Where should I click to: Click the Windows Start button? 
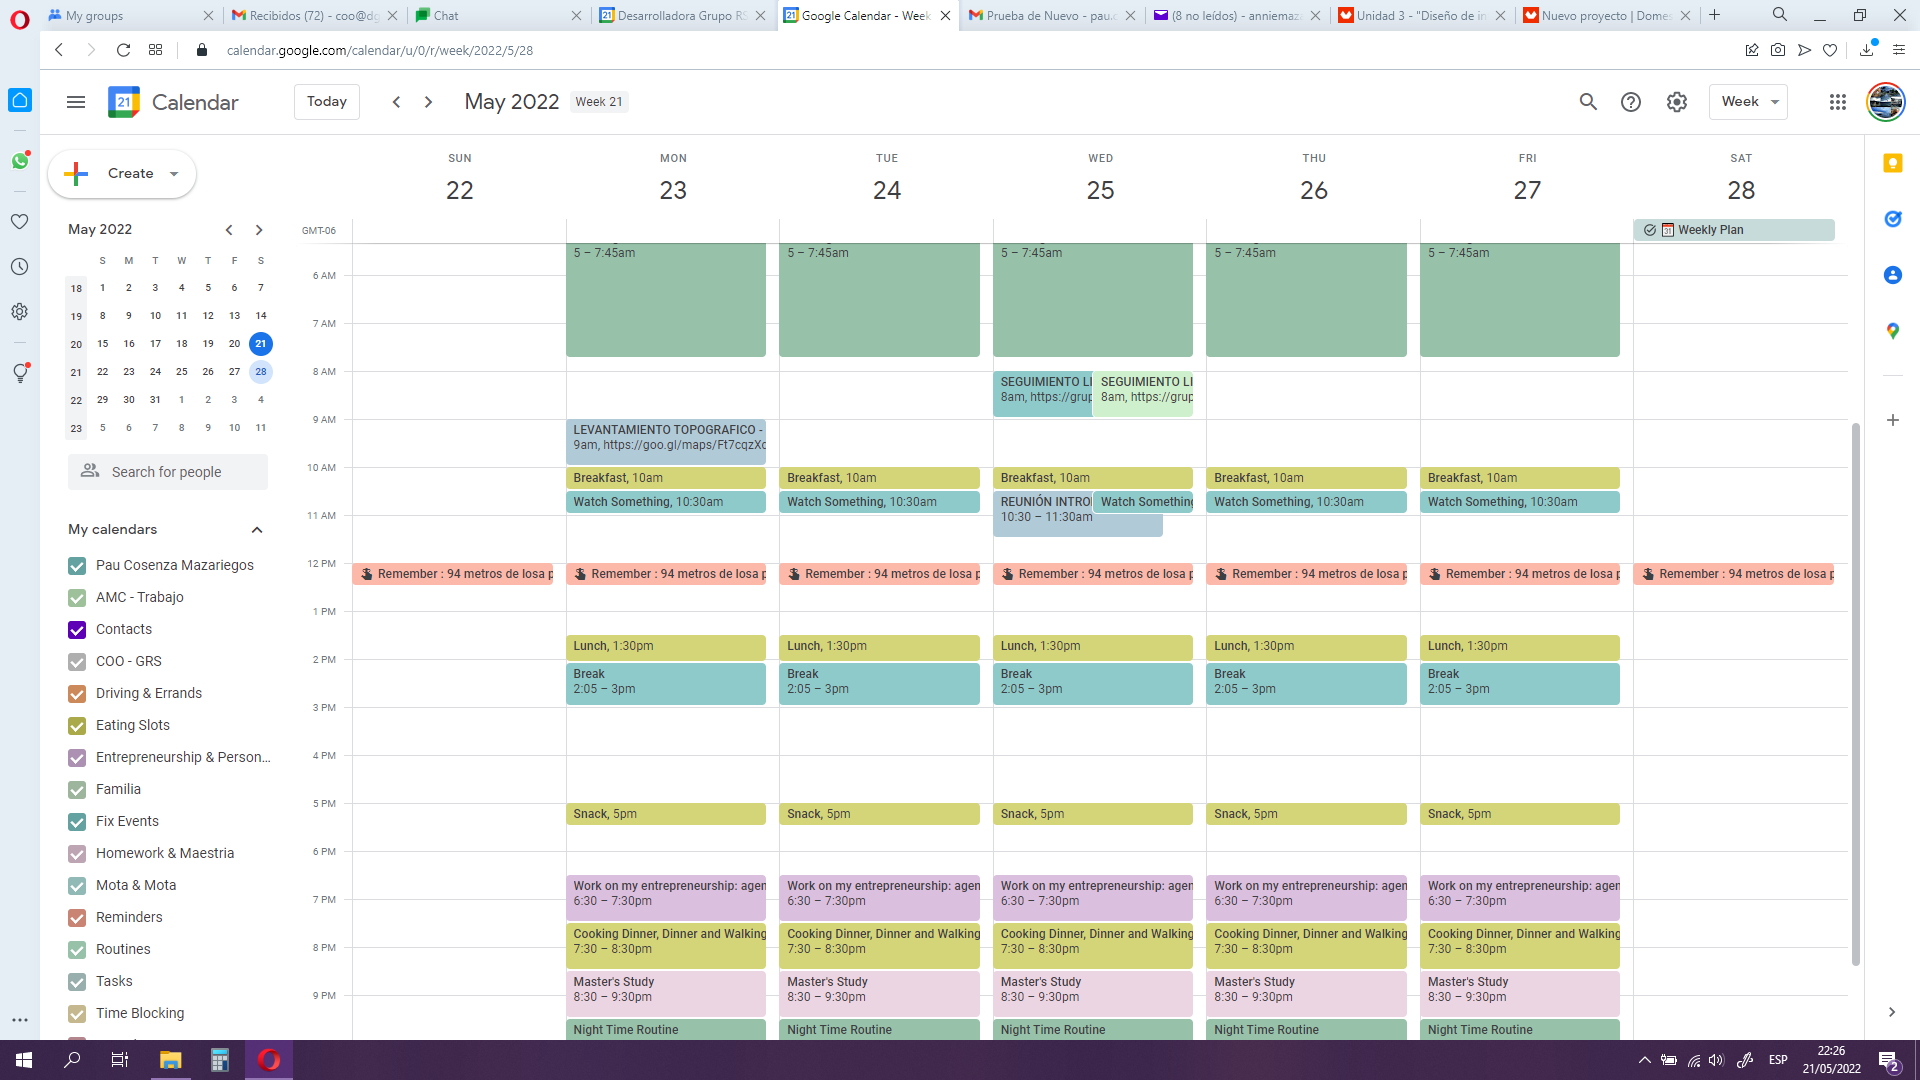pos(24,1060)
